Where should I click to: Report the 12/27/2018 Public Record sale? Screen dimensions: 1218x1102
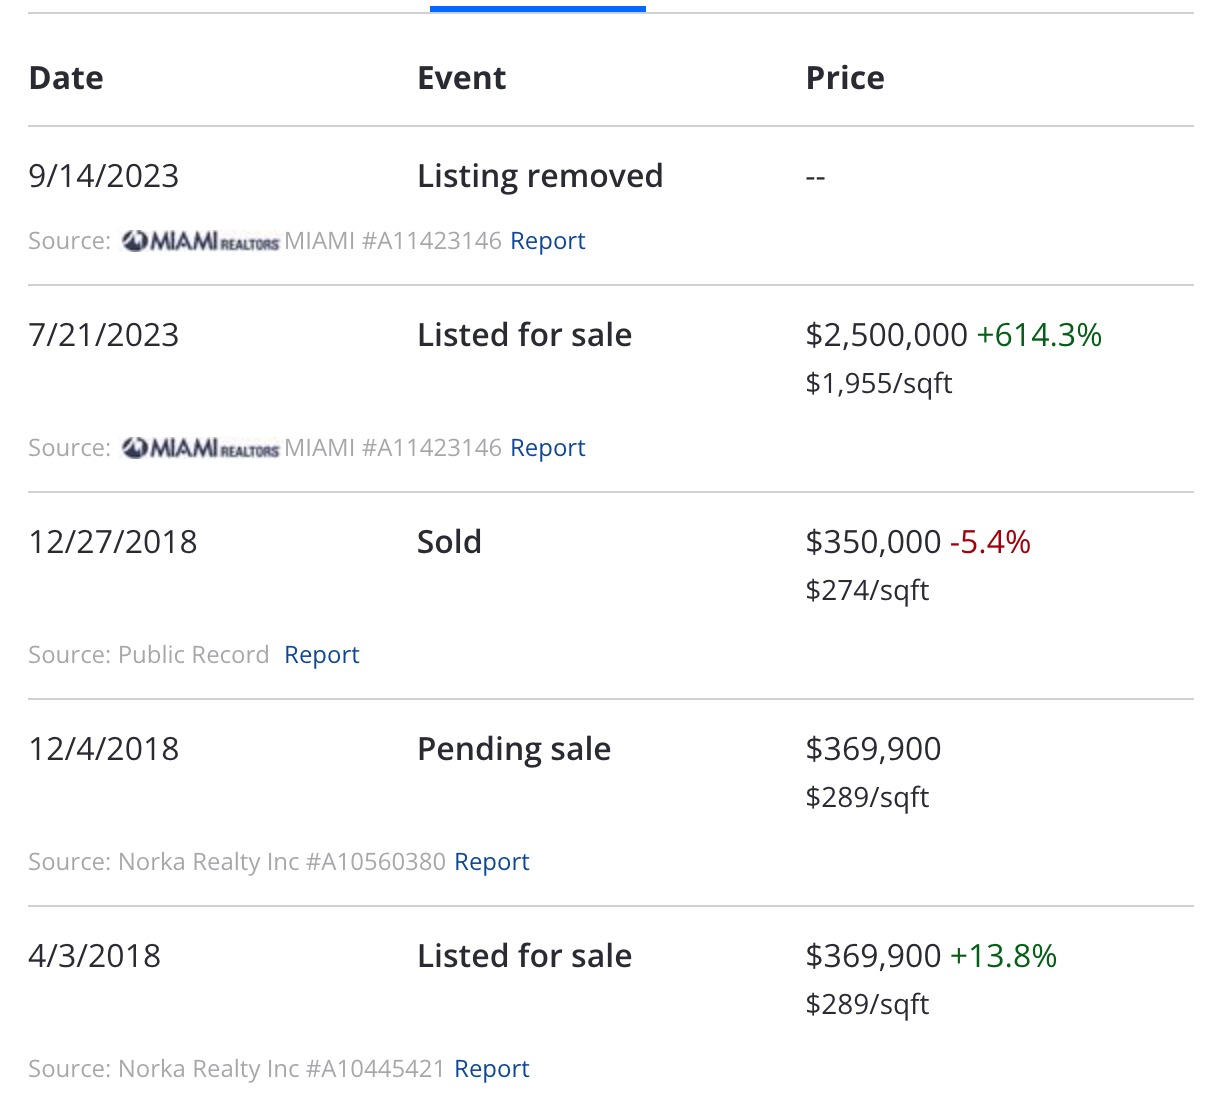(x=321, y=655)
